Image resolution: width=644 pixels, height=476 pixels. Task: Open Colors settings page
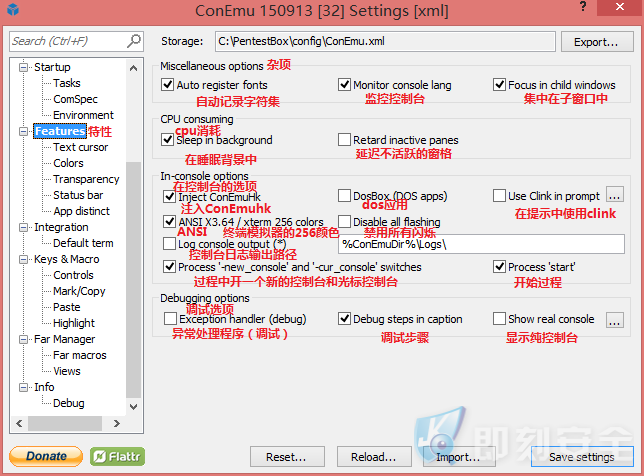69,163
